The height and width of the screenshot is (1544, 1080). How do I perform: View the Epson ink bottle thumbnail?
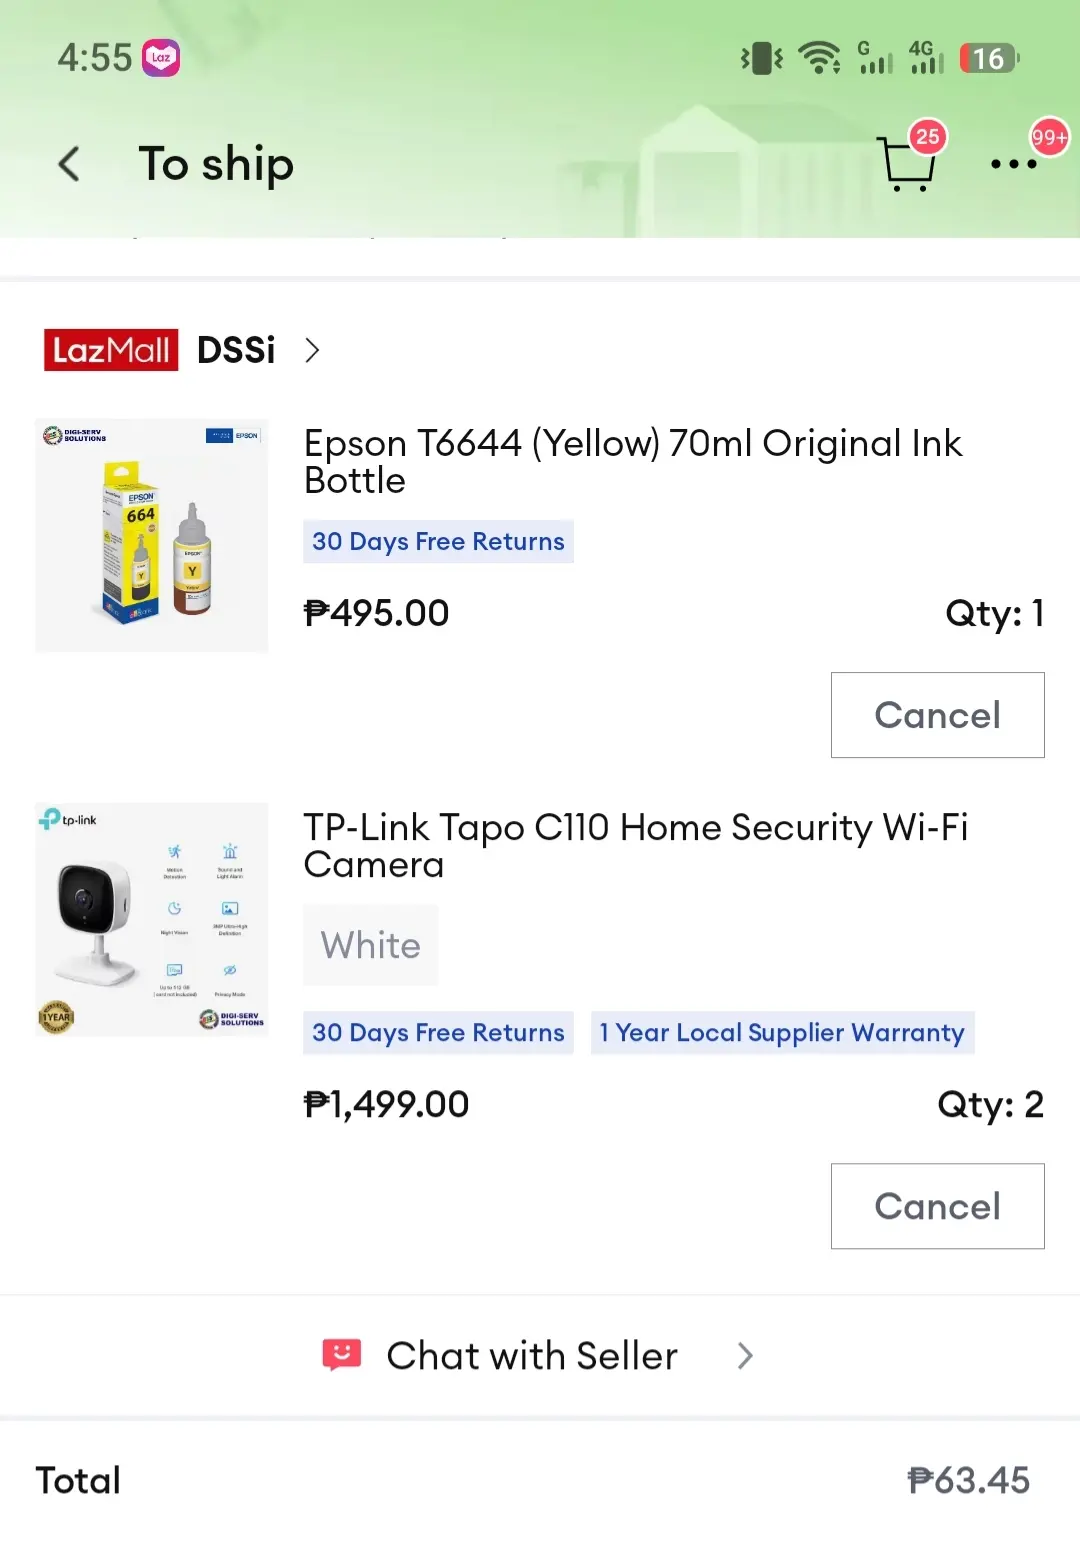tap(152, 535)
